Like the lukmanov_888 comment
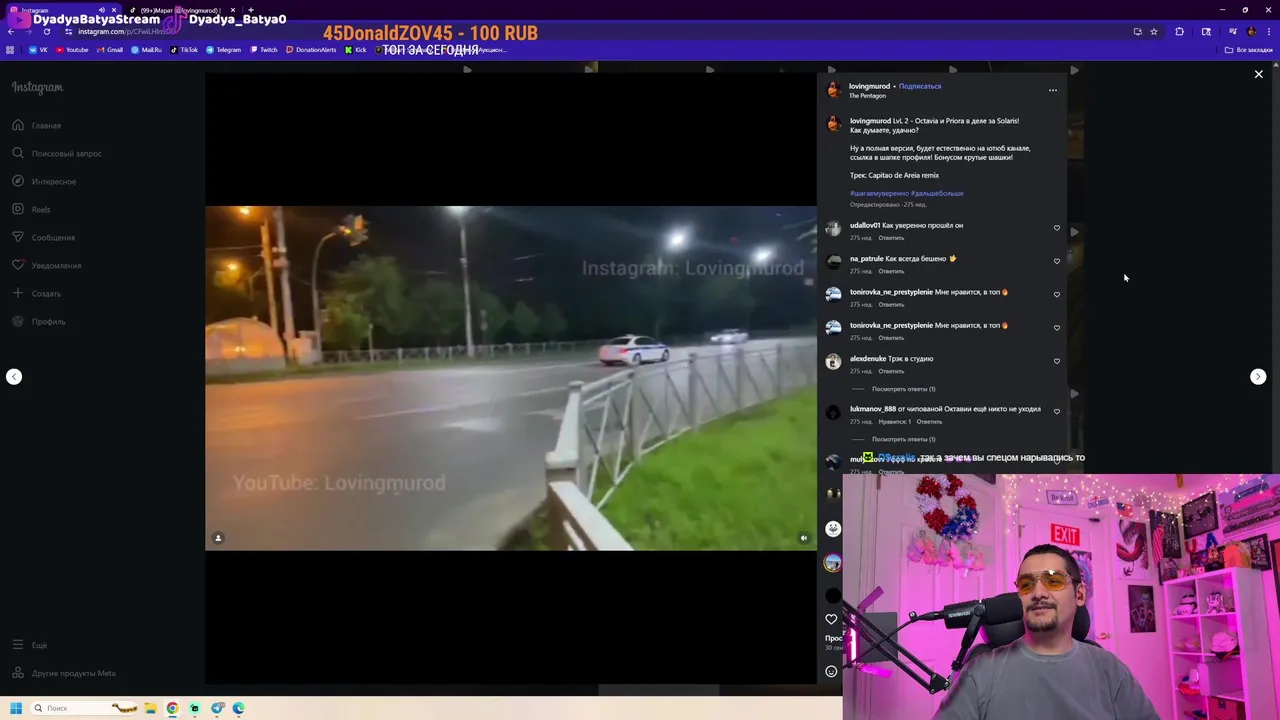This screenshot has height=720, width=1280. (1056, 411)
